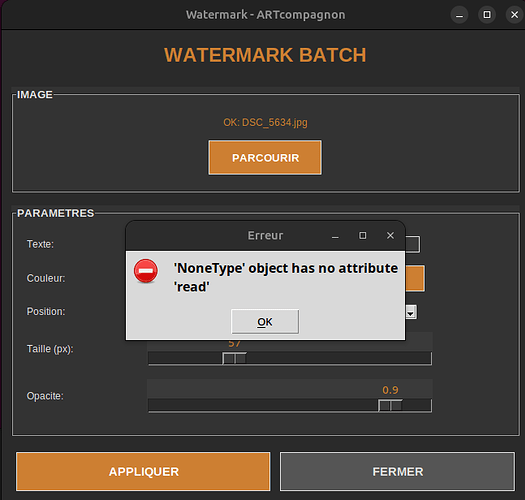Click the red error stop icon
The width and height of the screenshot is (525, 500).
click(x=146, y=271)
